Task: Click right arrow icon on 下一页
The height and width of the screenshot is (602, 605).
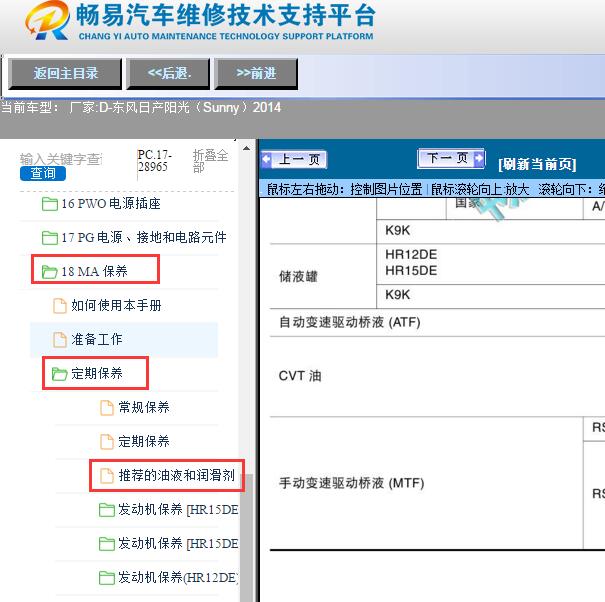Action: coord(479,158)
